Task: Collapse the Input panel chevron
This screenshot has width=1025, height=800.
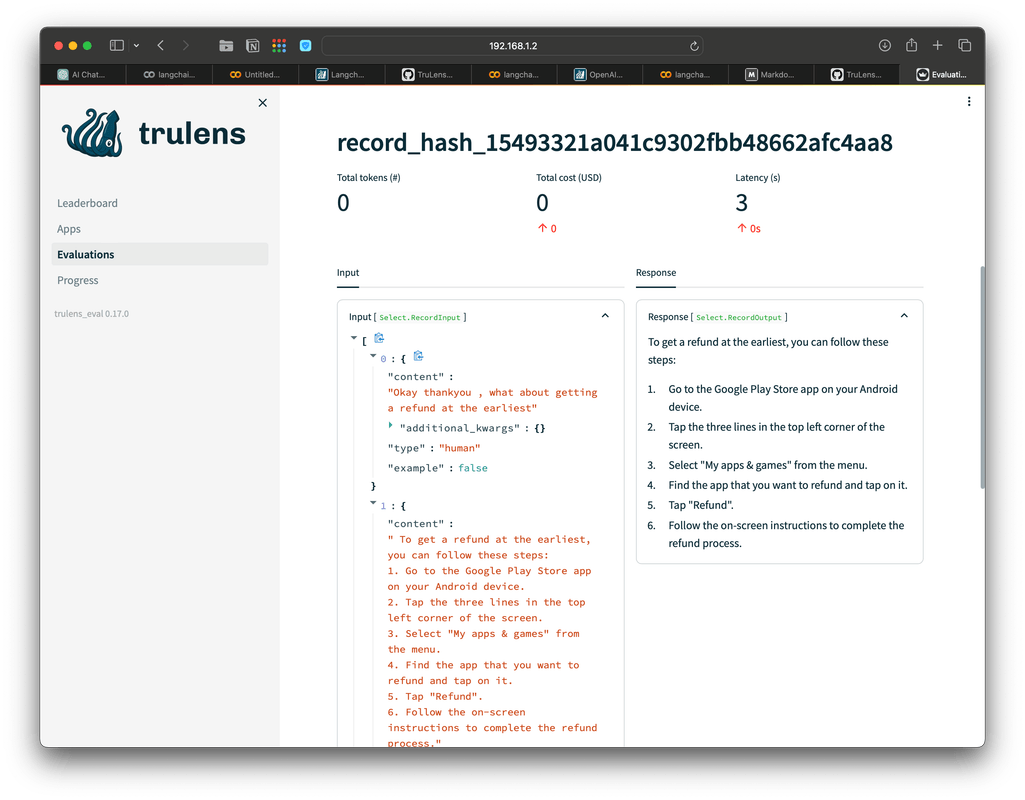Action: [605, 316]
